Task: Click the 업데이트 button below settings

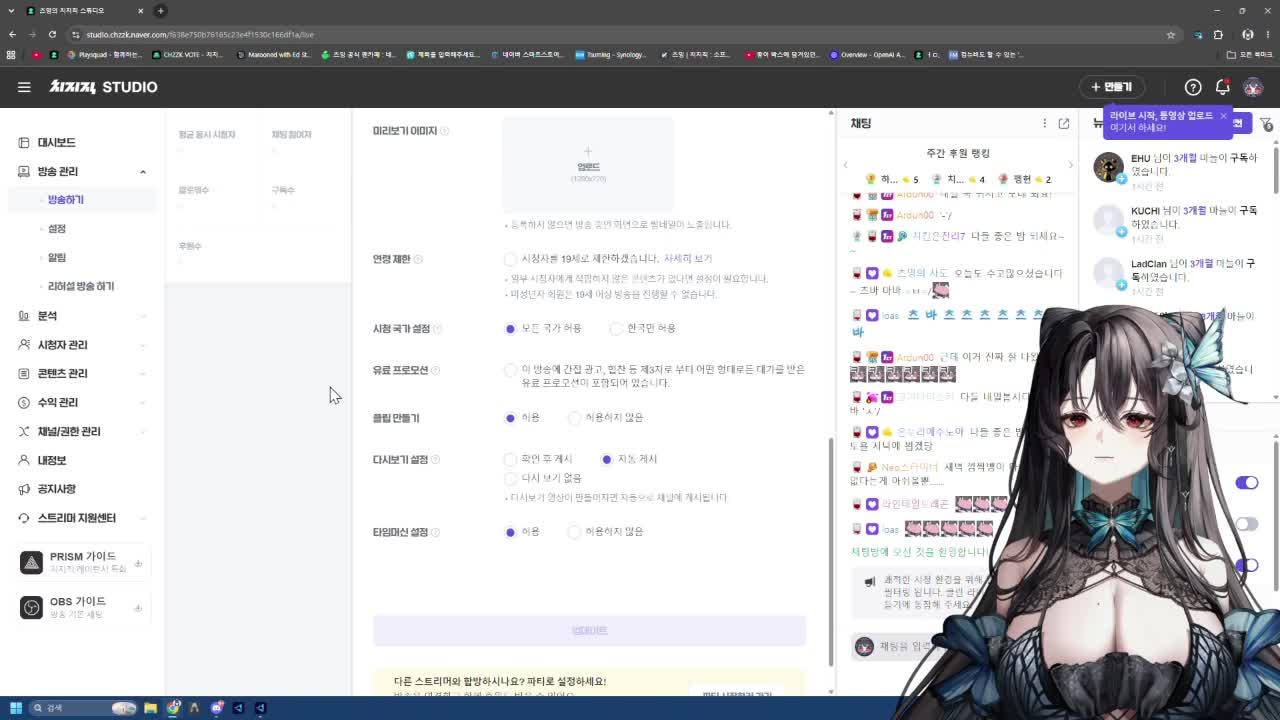Action: [x=589, y=630]
